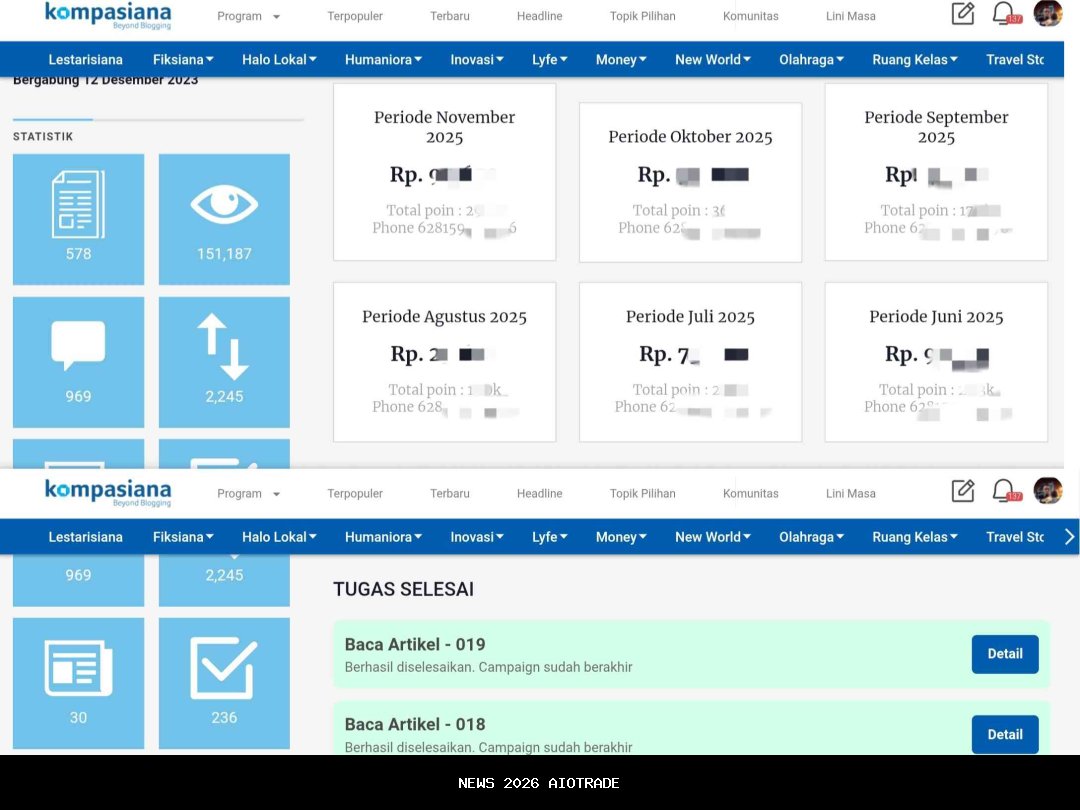Click Detail for Baca Artikel - 019
1080x810 pixels.
pos(1005,654)
